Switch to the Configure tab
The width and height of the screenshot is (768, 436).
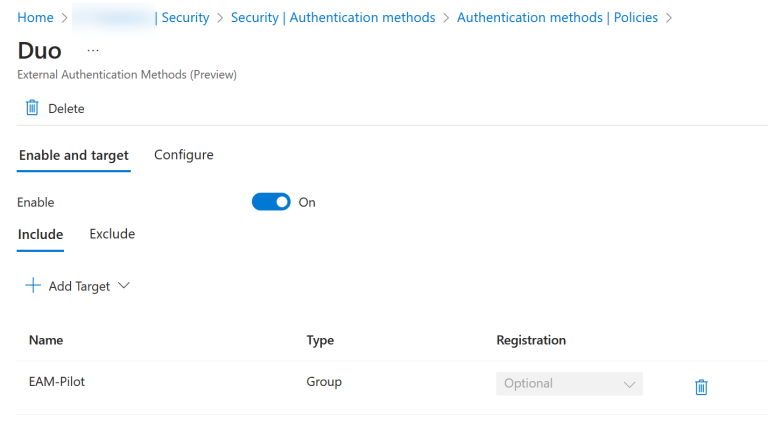click(x=183, y=155)
